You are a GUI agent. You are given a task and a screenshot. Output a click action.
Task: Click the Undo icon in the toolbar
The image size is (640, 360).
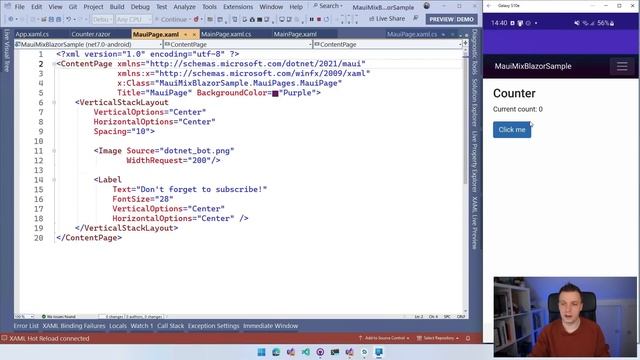(69, 19)
